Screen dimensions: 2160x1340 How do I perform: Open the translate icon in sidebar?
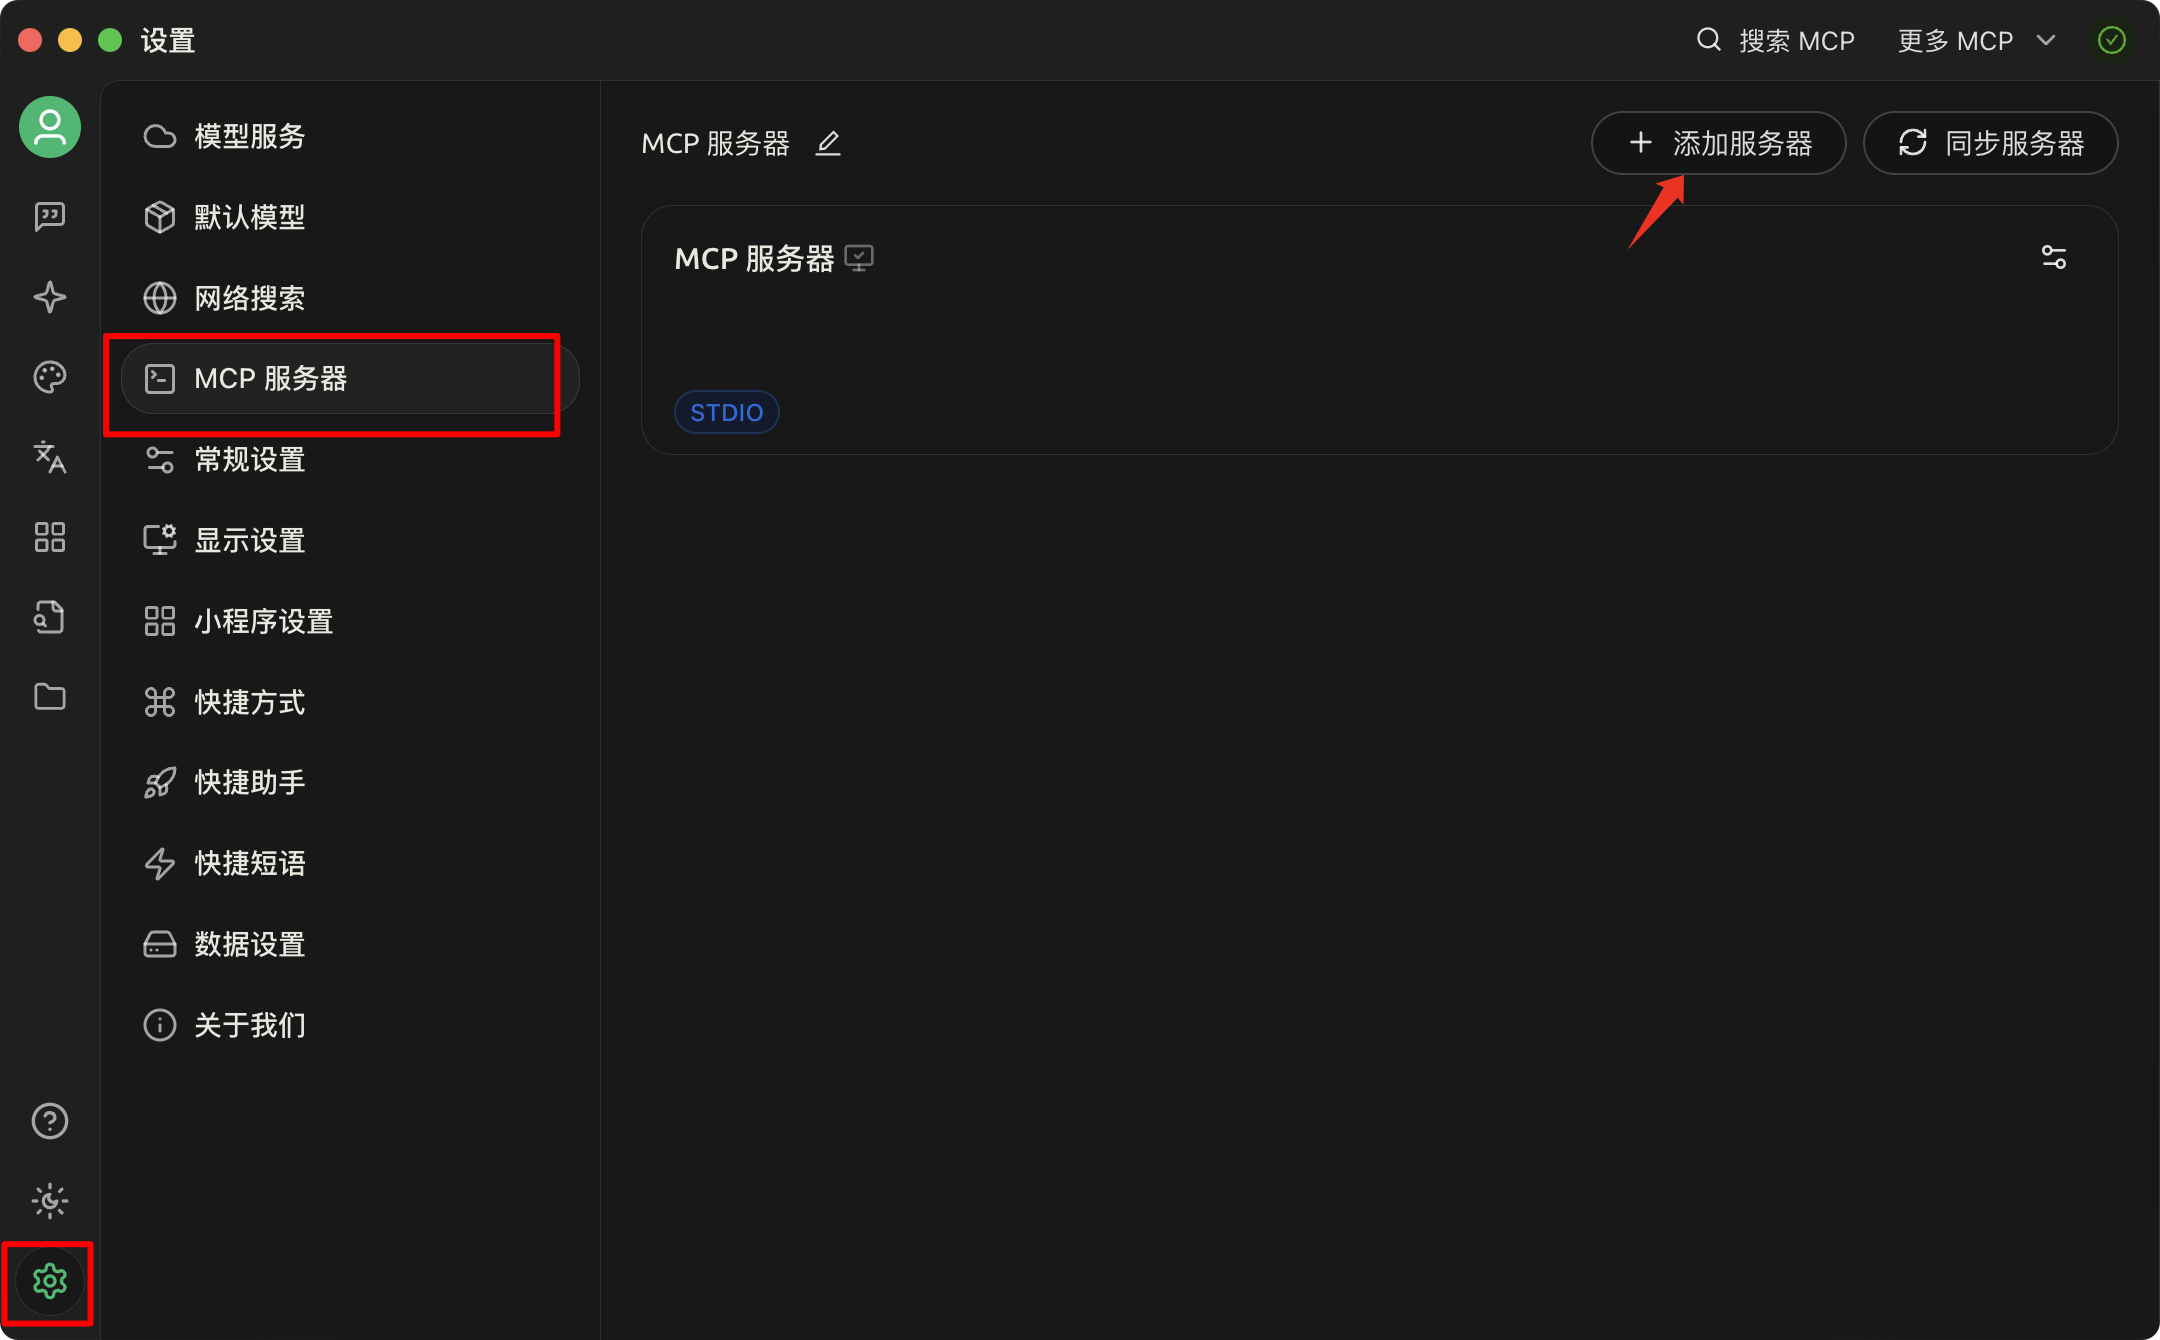pyautogui.click(x=49, y=457)
